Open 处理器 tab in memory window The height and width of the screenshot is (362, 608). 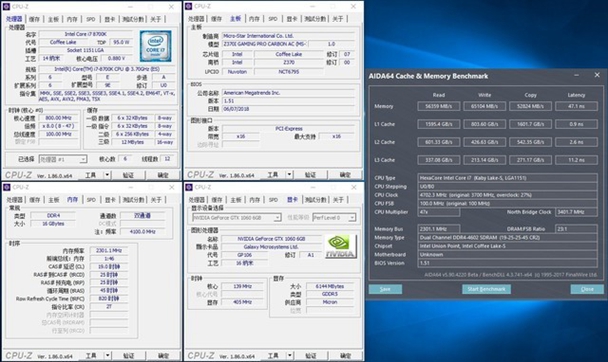(15, 200)
